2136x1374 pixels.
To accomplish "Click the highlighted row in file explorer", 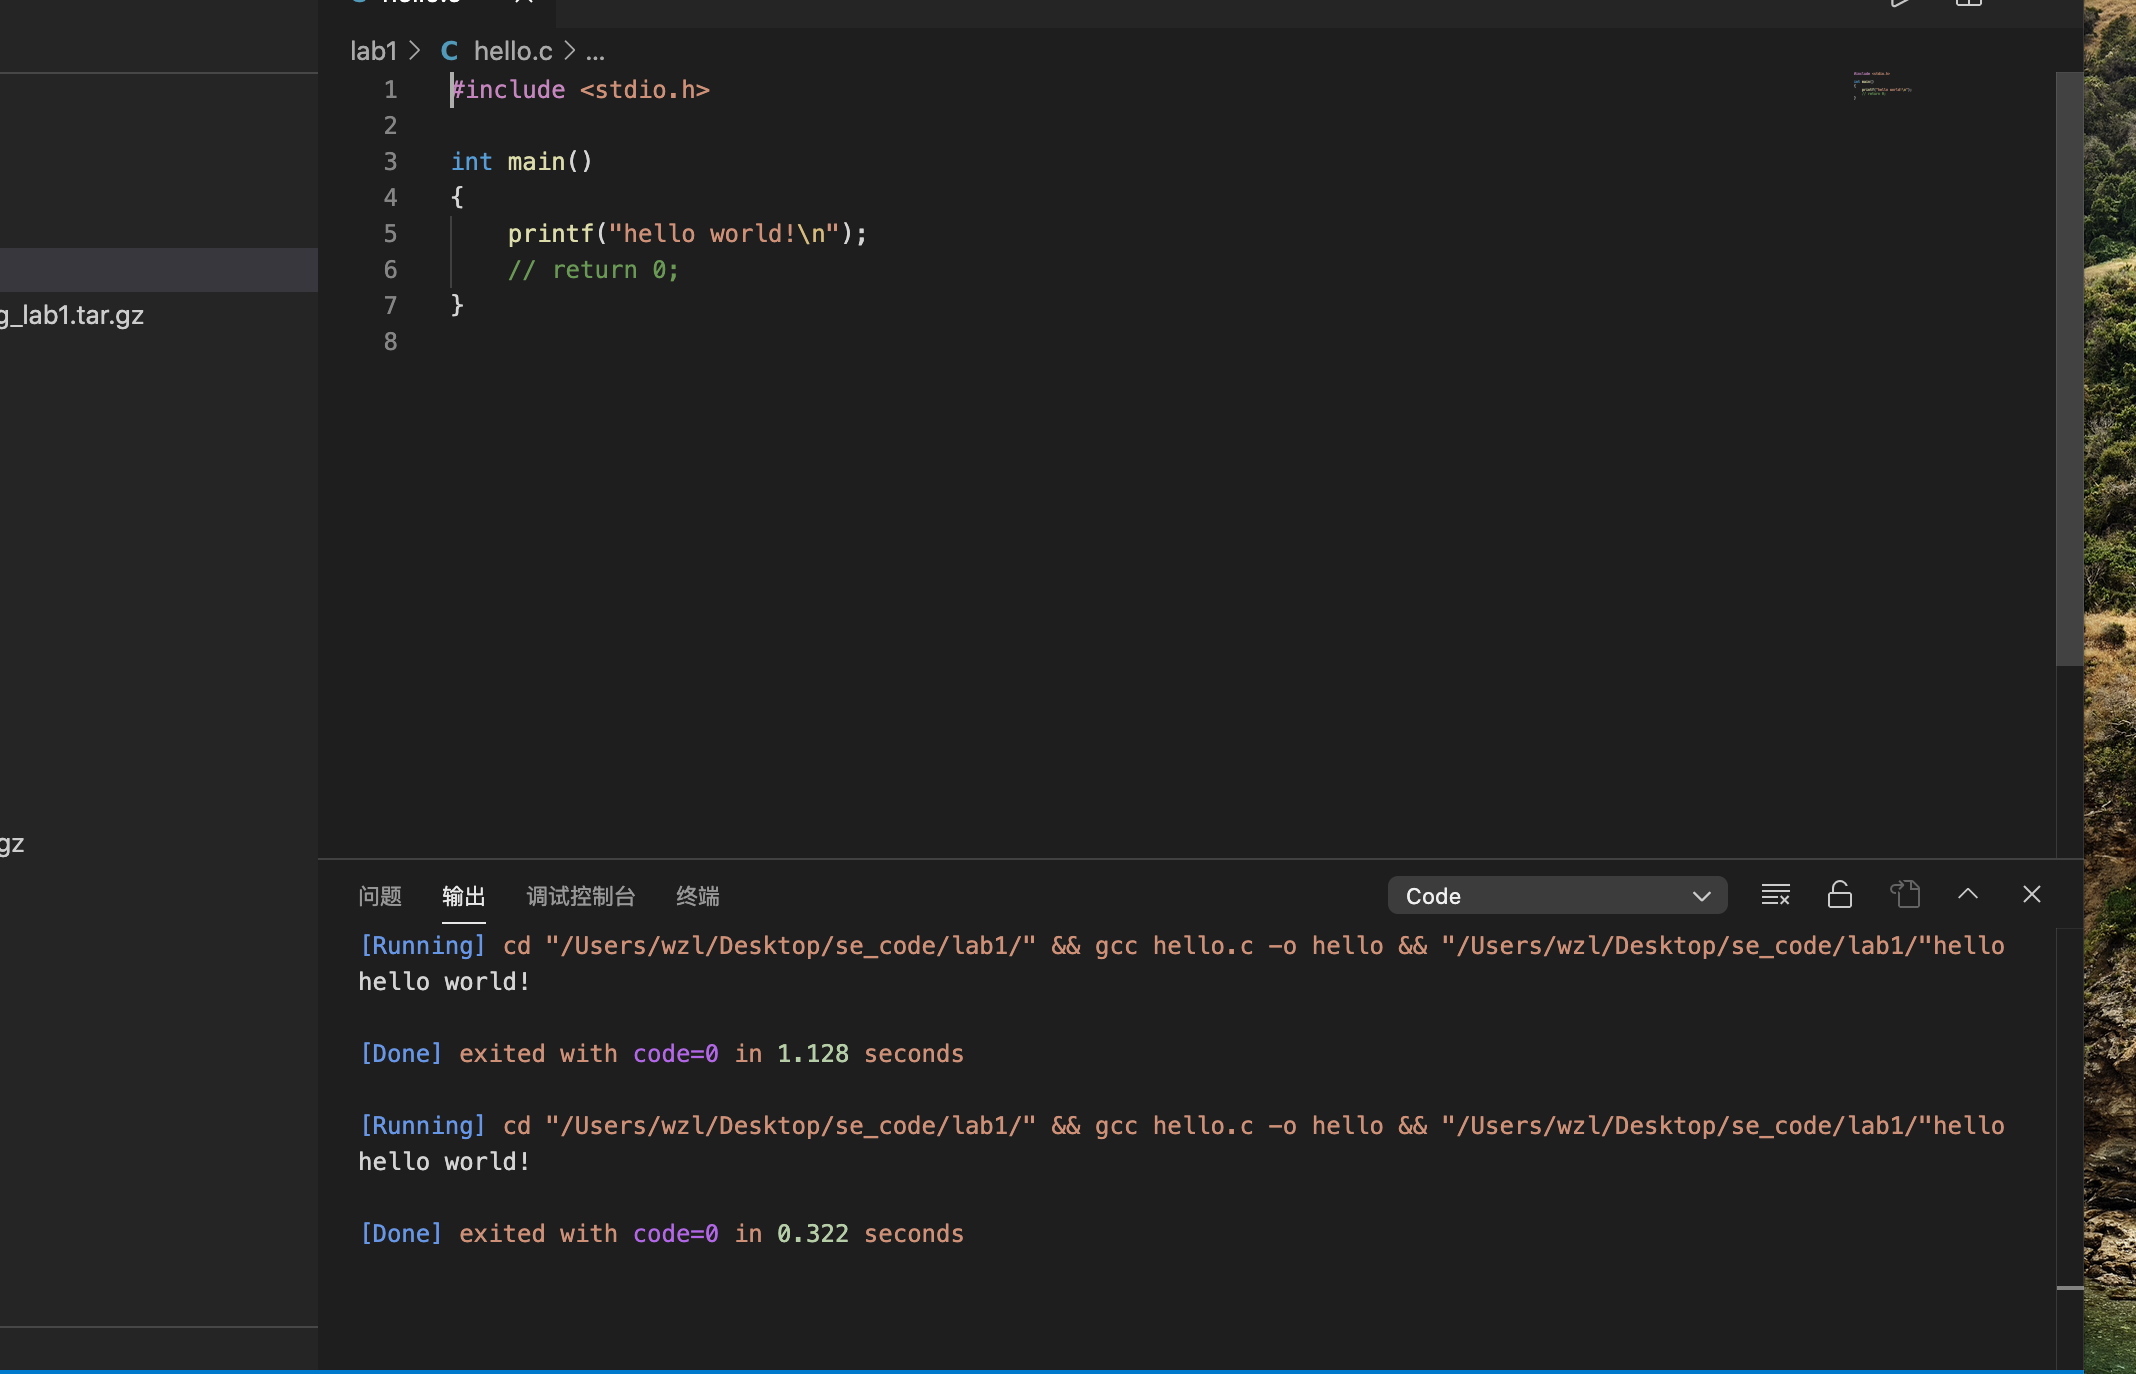I will click(x=158, y=270).
